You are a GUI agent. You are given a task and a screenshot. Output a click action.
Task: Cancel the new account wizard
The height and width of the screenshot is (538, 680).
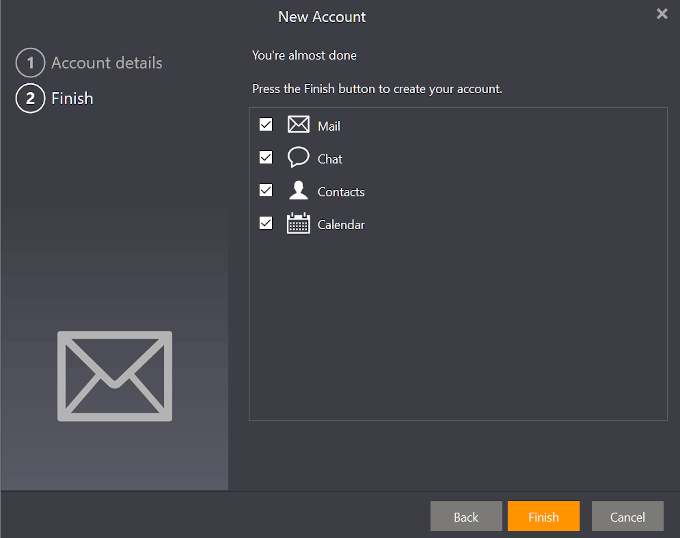pyautogui.click(x=628, y=516)
